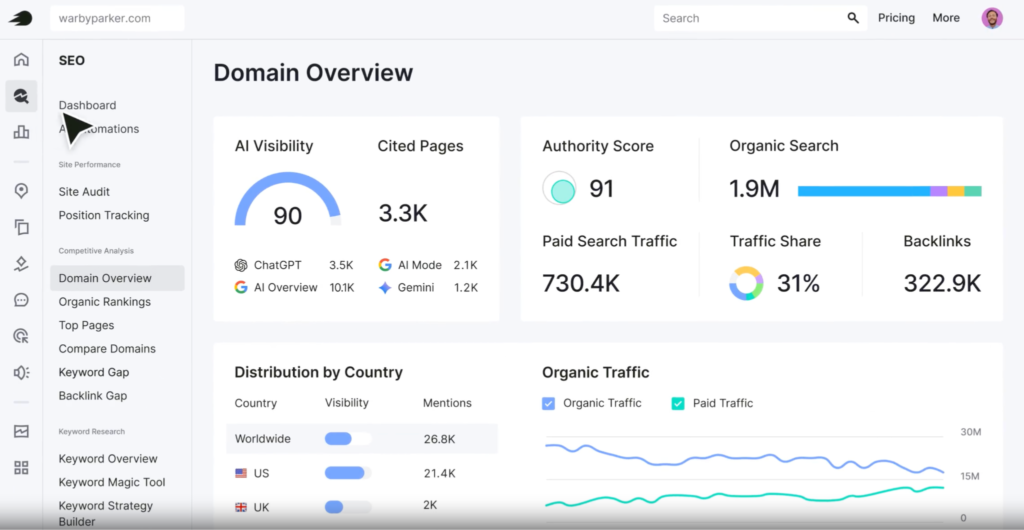The height and width of the screenshot is (530, 1024).
Task: Open Top Pages
Action: click(x=86, y=325)
